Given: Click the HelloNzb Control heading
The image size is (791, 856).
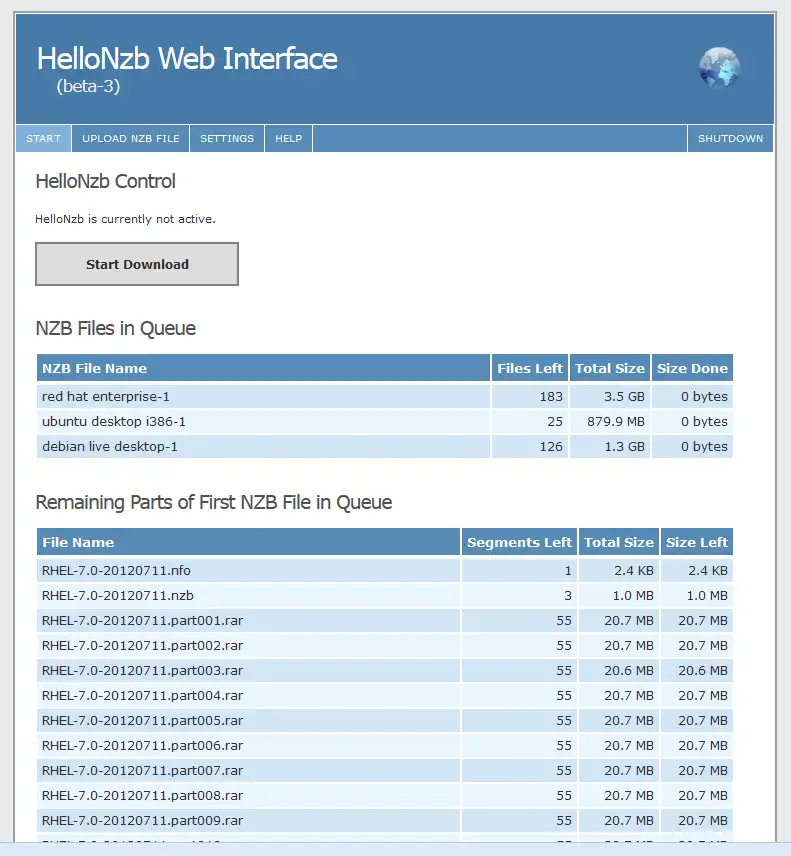Looking at the screenshot, I should tap(105, 181).
